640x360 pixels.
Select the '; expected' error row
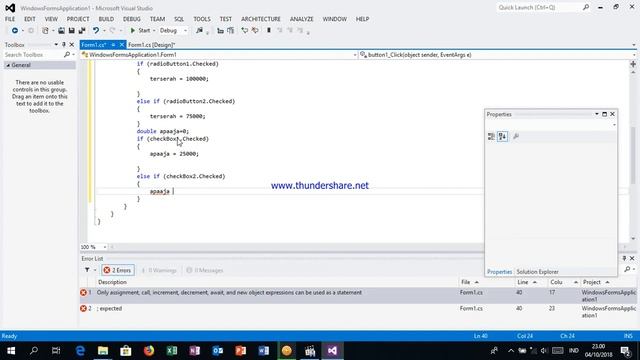pos(358,312)
